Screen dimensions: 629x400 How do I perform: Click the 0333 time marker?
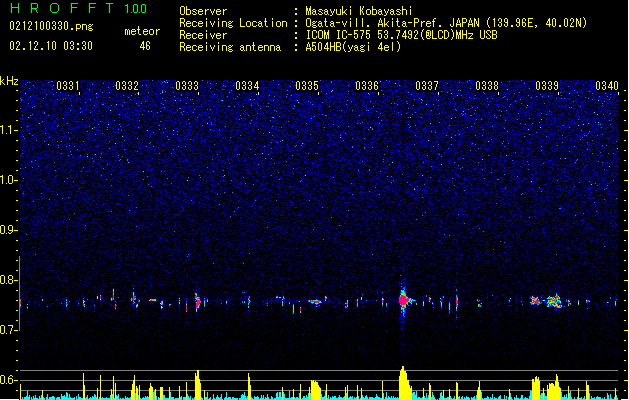point(187,86)
